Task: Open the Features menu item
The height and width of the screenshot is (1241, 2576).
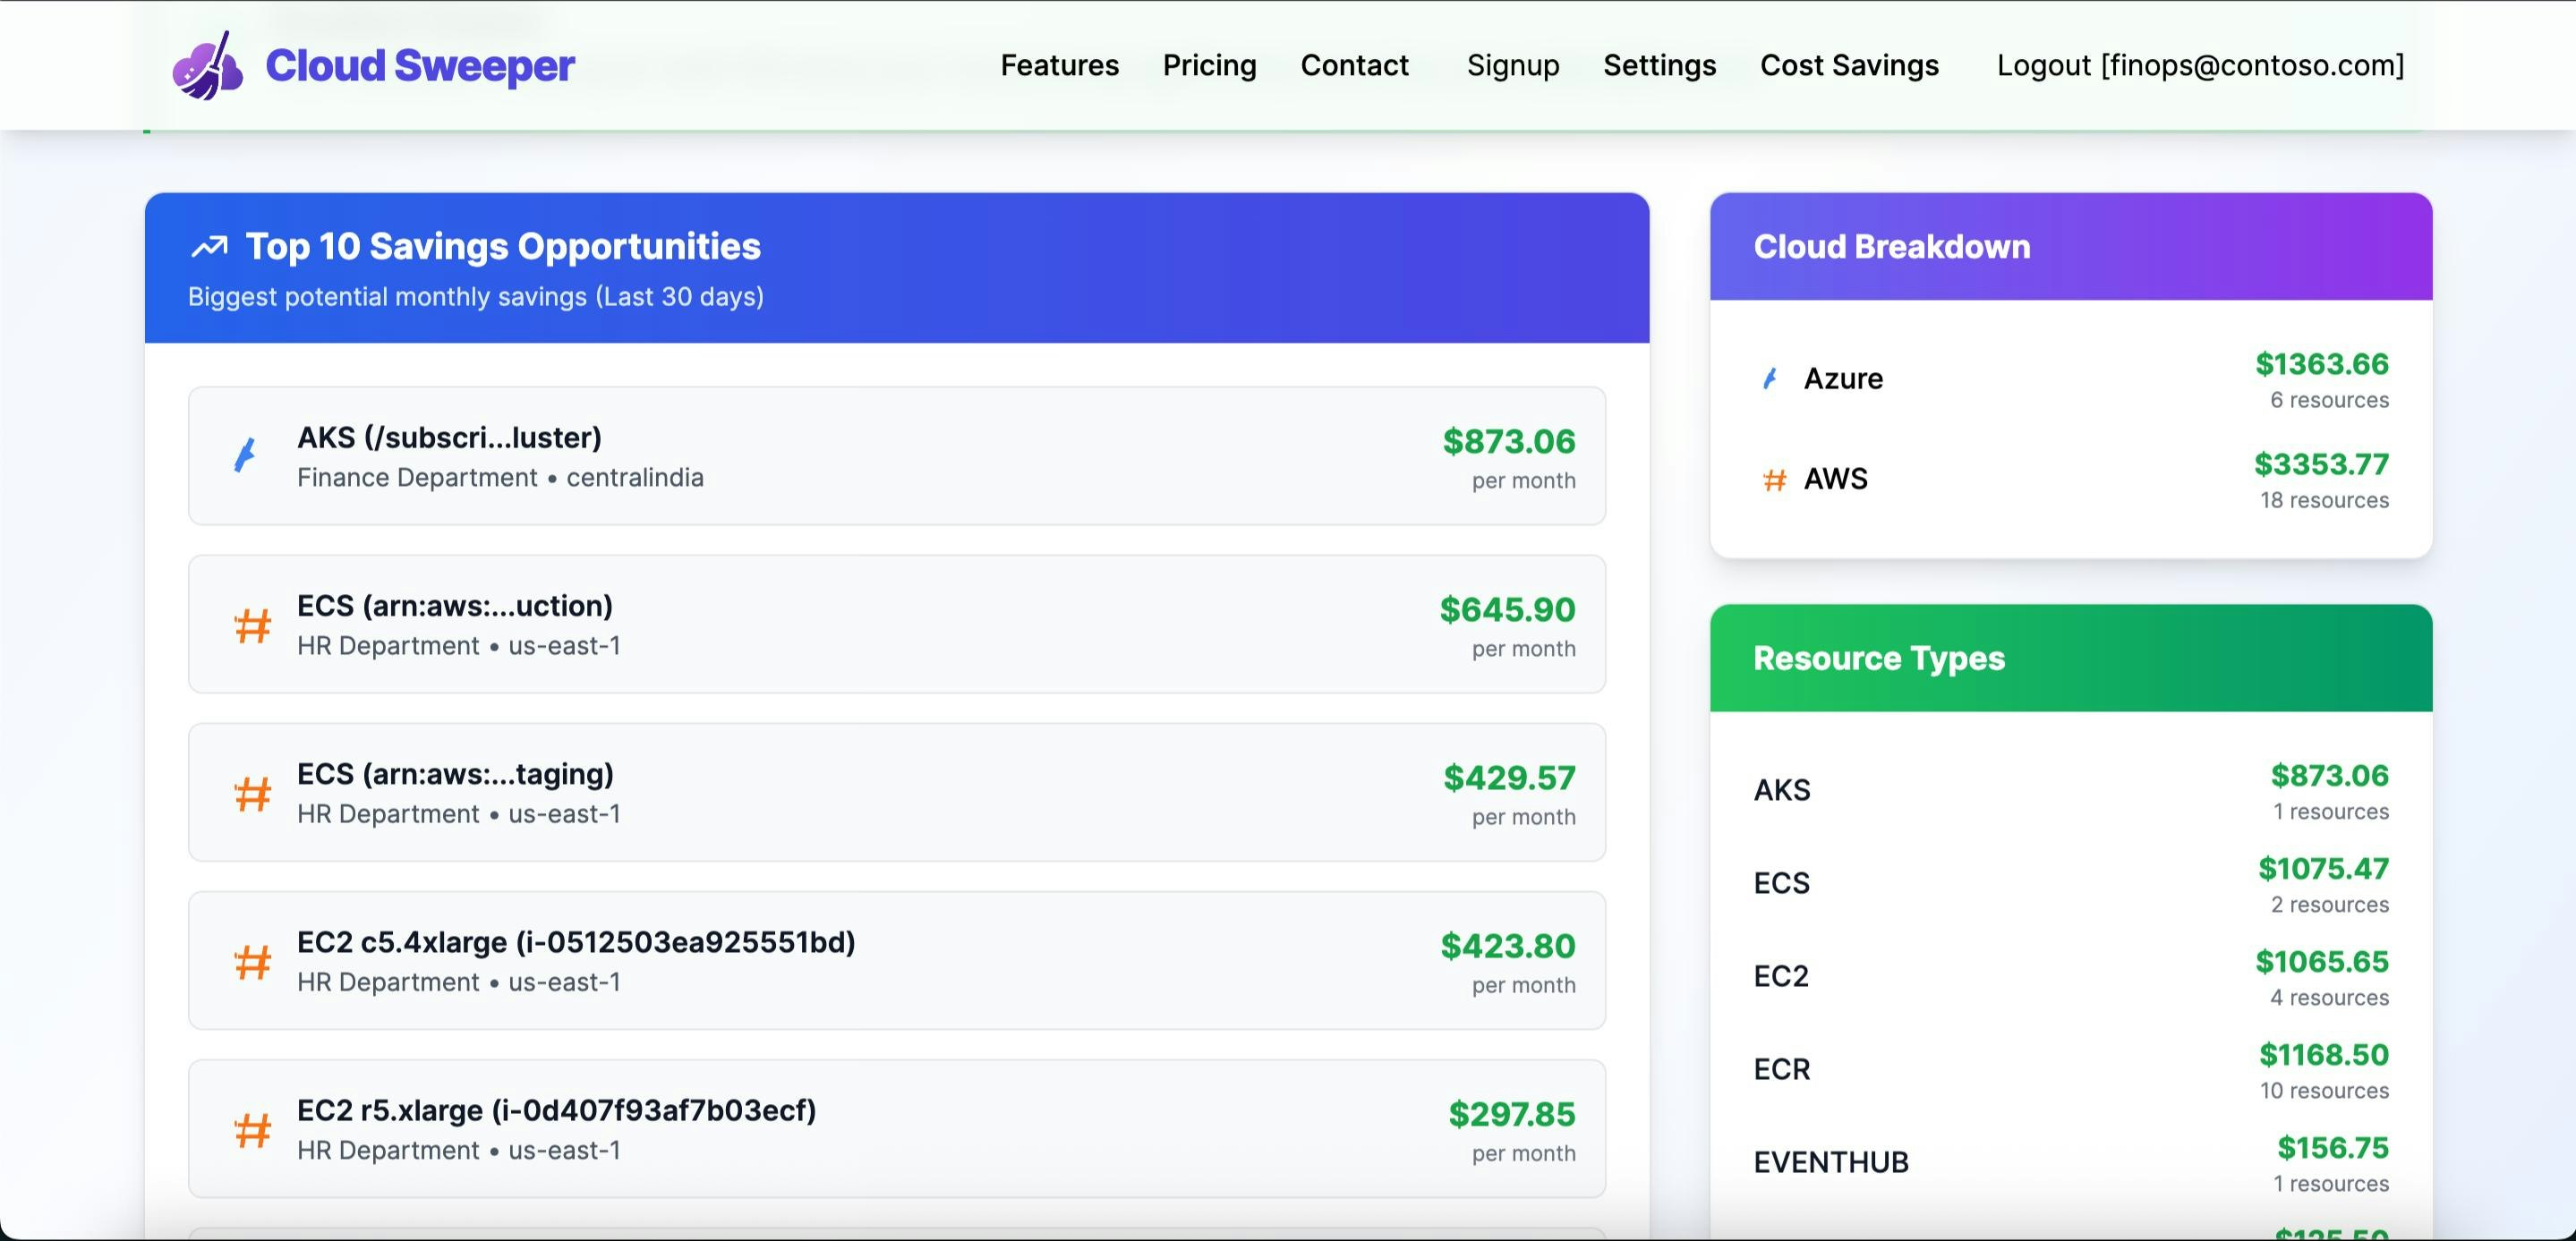Action: coord(1059,65)
